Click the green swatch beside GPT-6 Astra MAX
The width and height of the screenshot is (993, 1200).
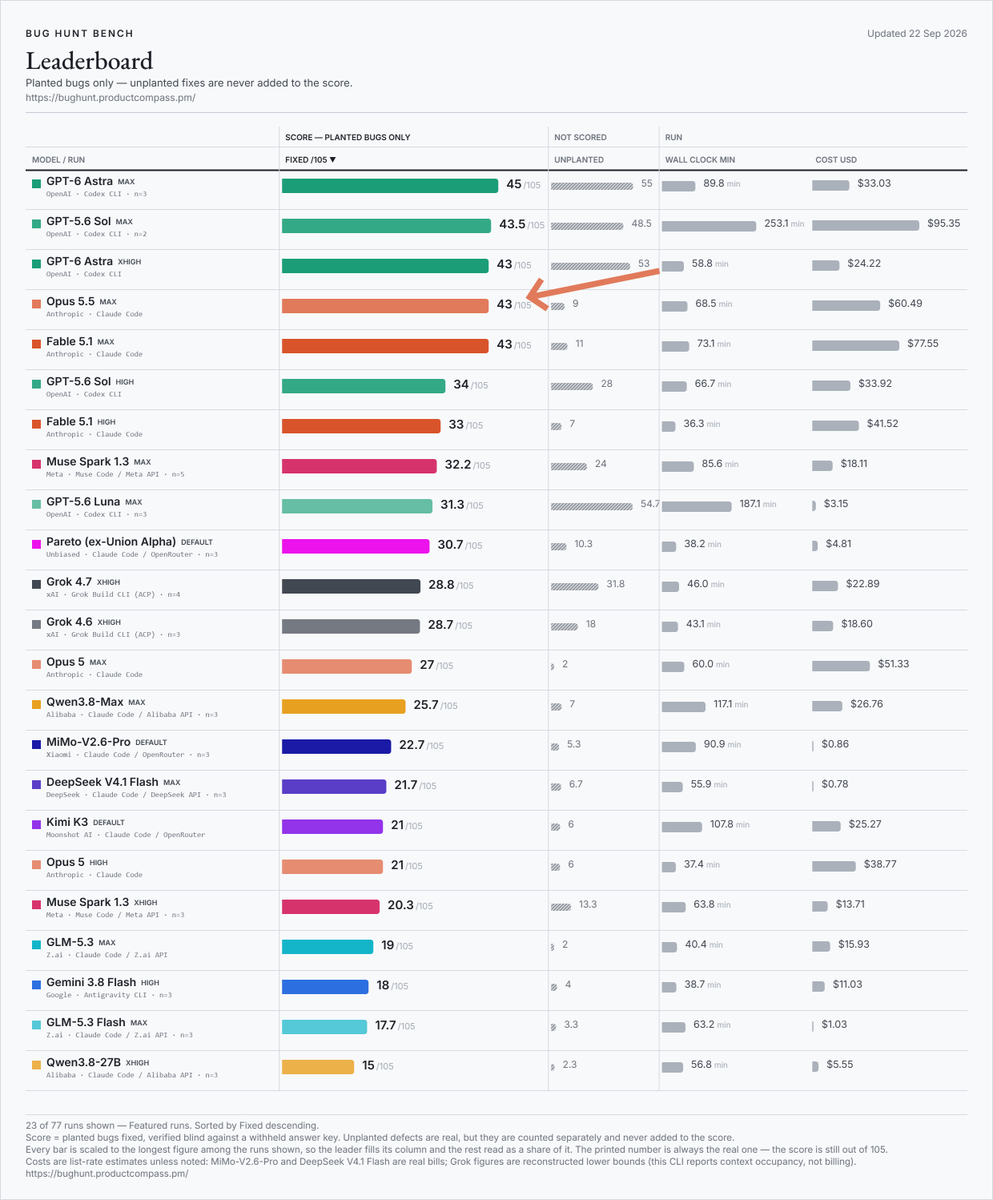click(x=37, y=182)
